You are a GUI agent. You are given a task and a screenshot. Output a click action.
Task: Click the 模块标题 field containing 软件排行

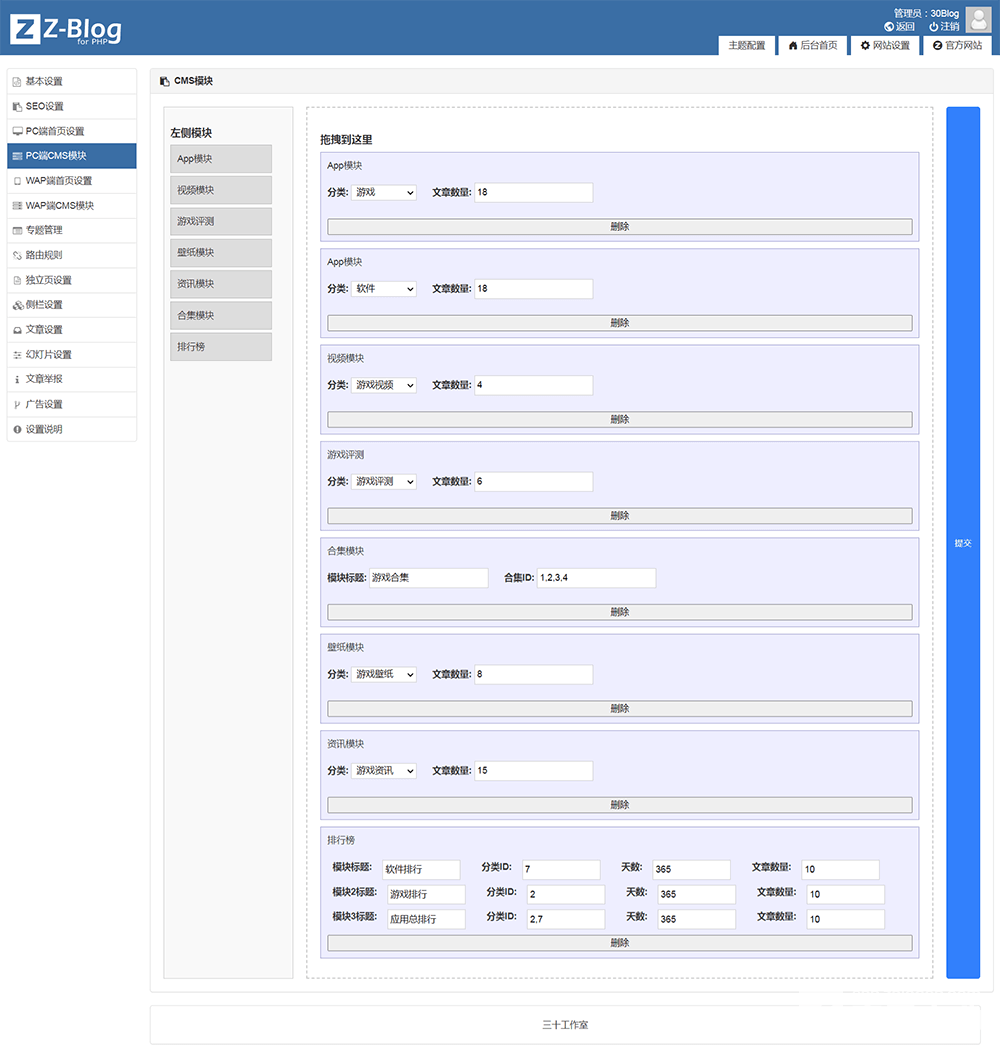tap(421, 870)
